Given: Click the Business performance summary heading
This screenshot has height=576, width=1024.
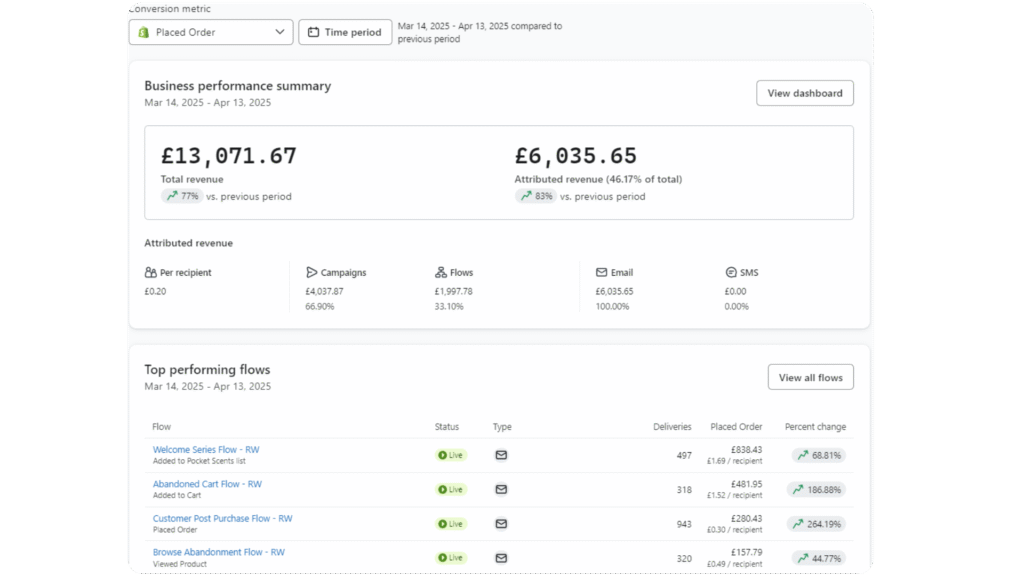Looking at the screenshot, I should pos(238,86).
